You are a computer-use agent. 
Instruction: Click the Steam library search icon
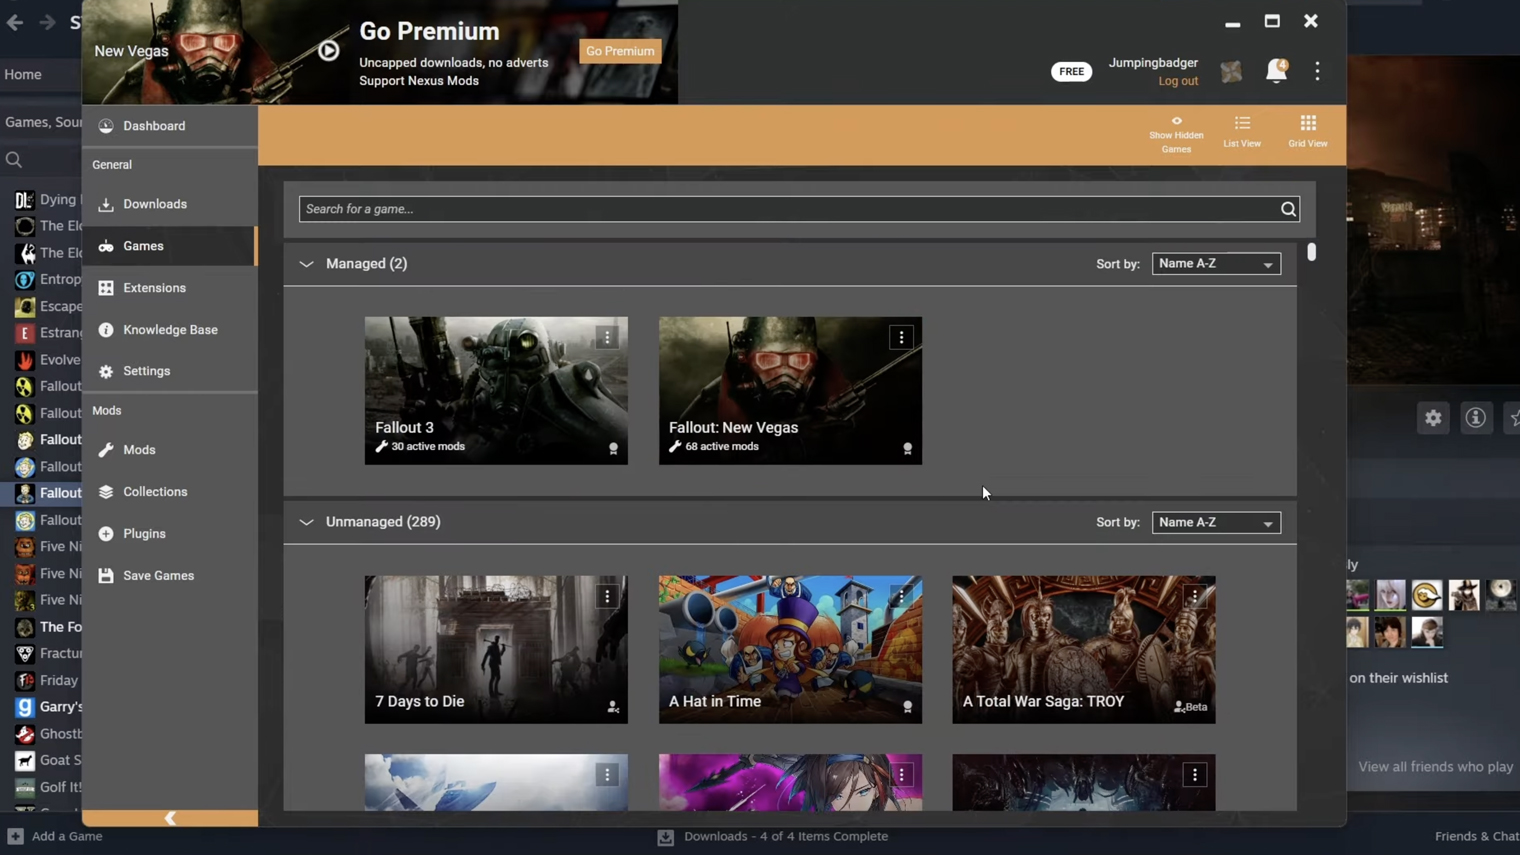[x=14, y=160]
